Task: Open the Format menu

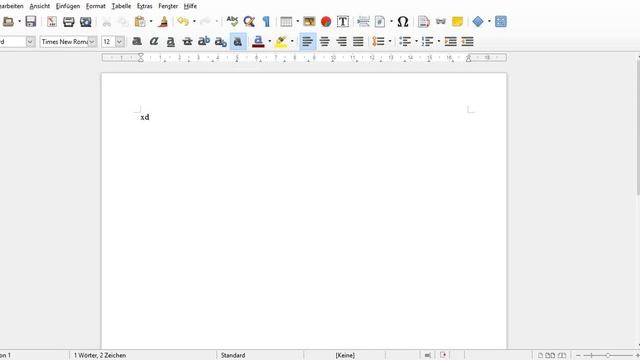Action: click(x=96, y=6)
